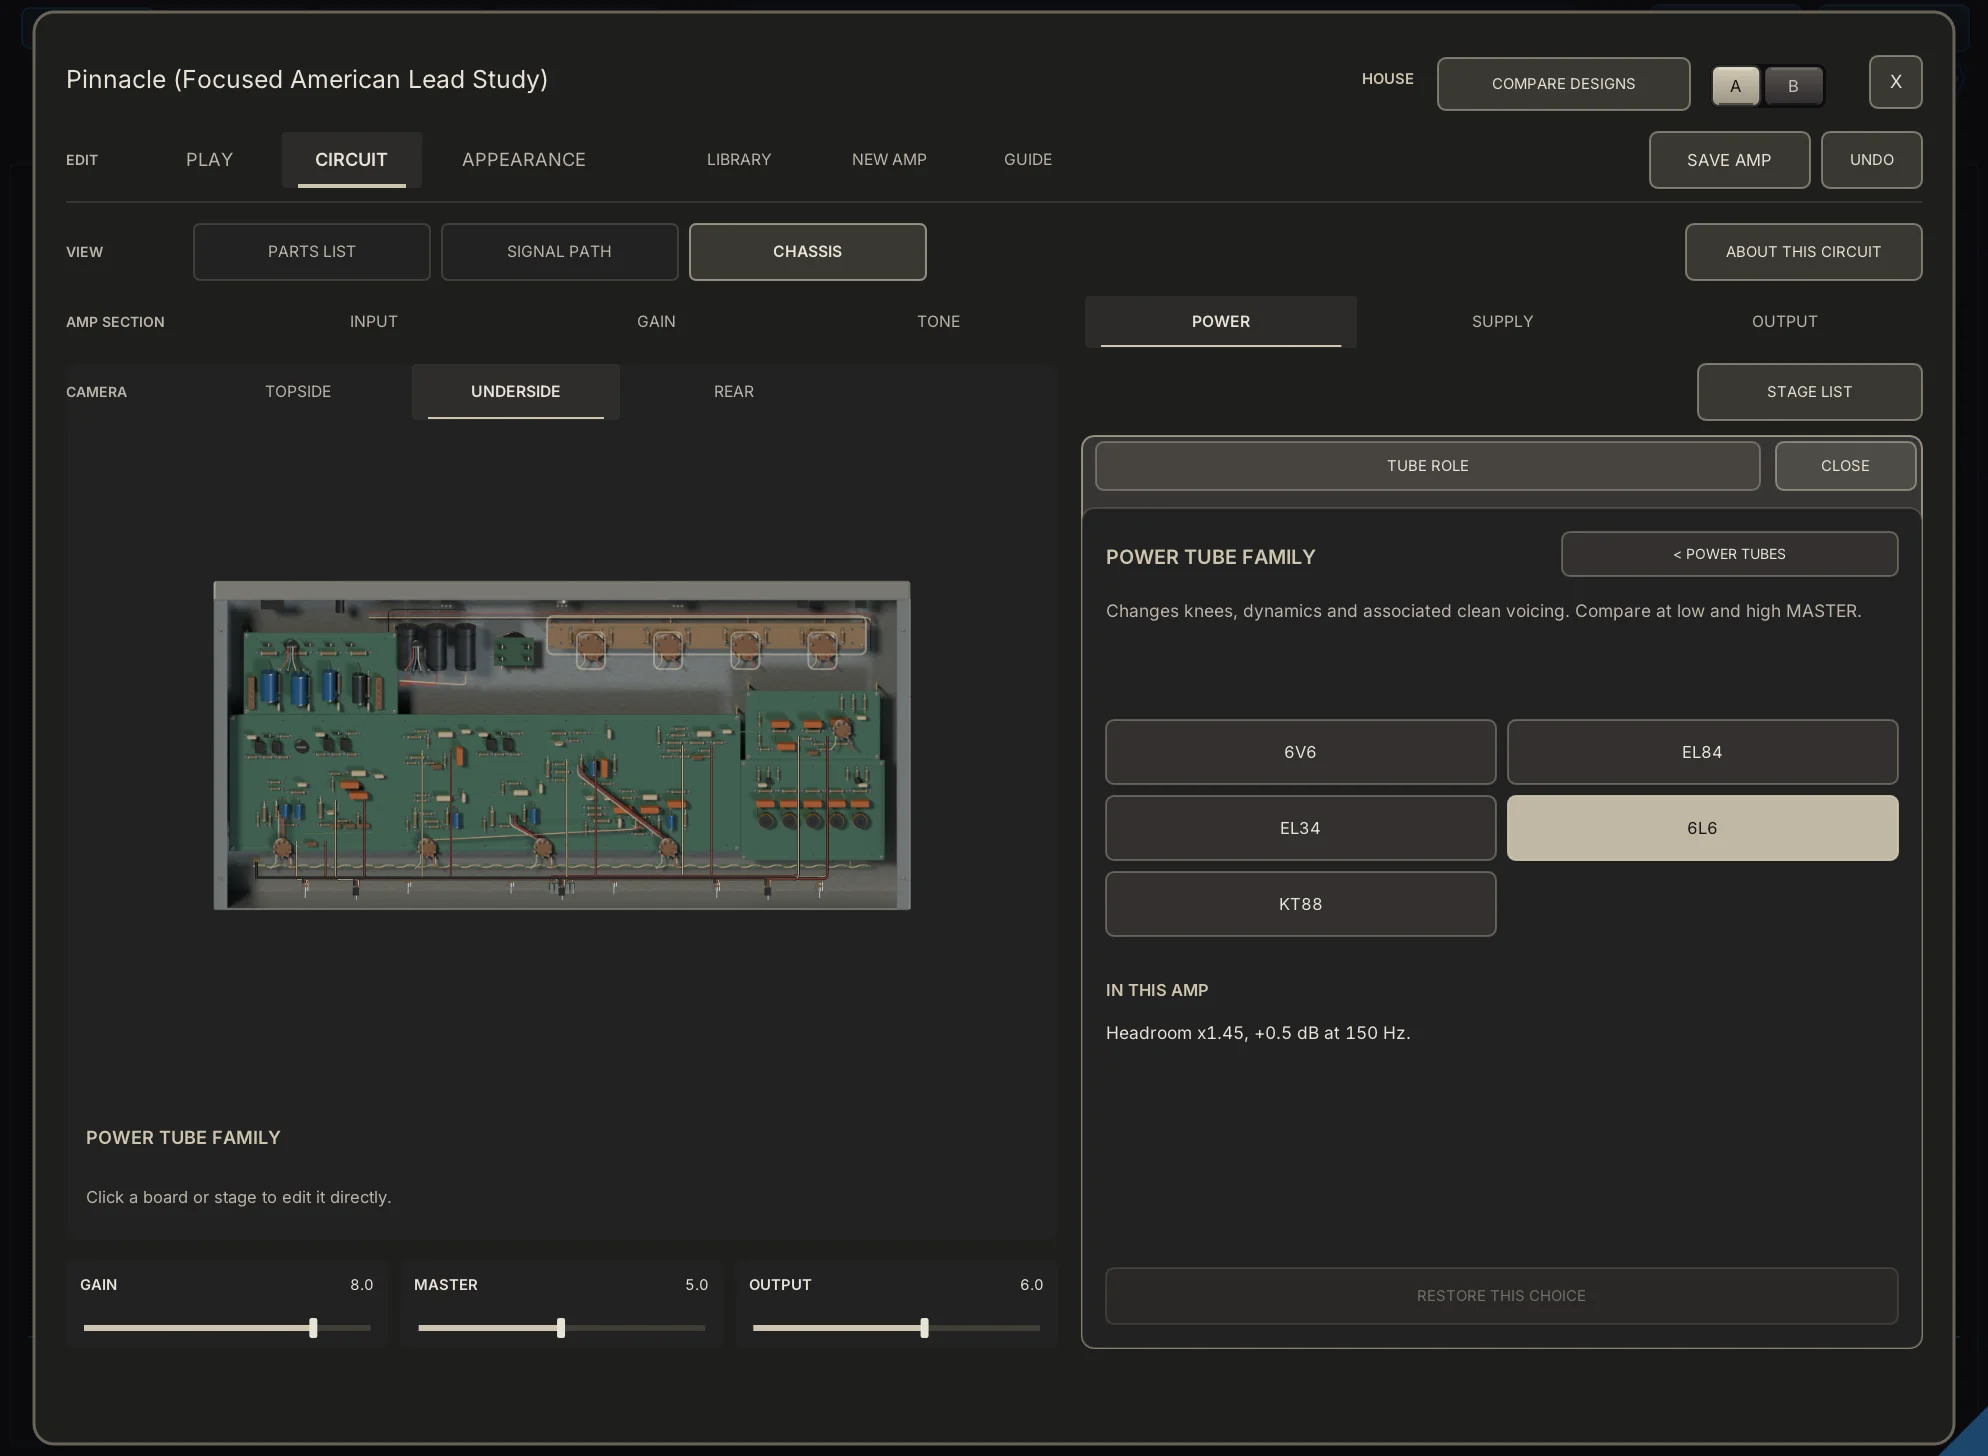
Task: Click the UNDO button
Action: pyautogui.click(x=1871, y=160)
